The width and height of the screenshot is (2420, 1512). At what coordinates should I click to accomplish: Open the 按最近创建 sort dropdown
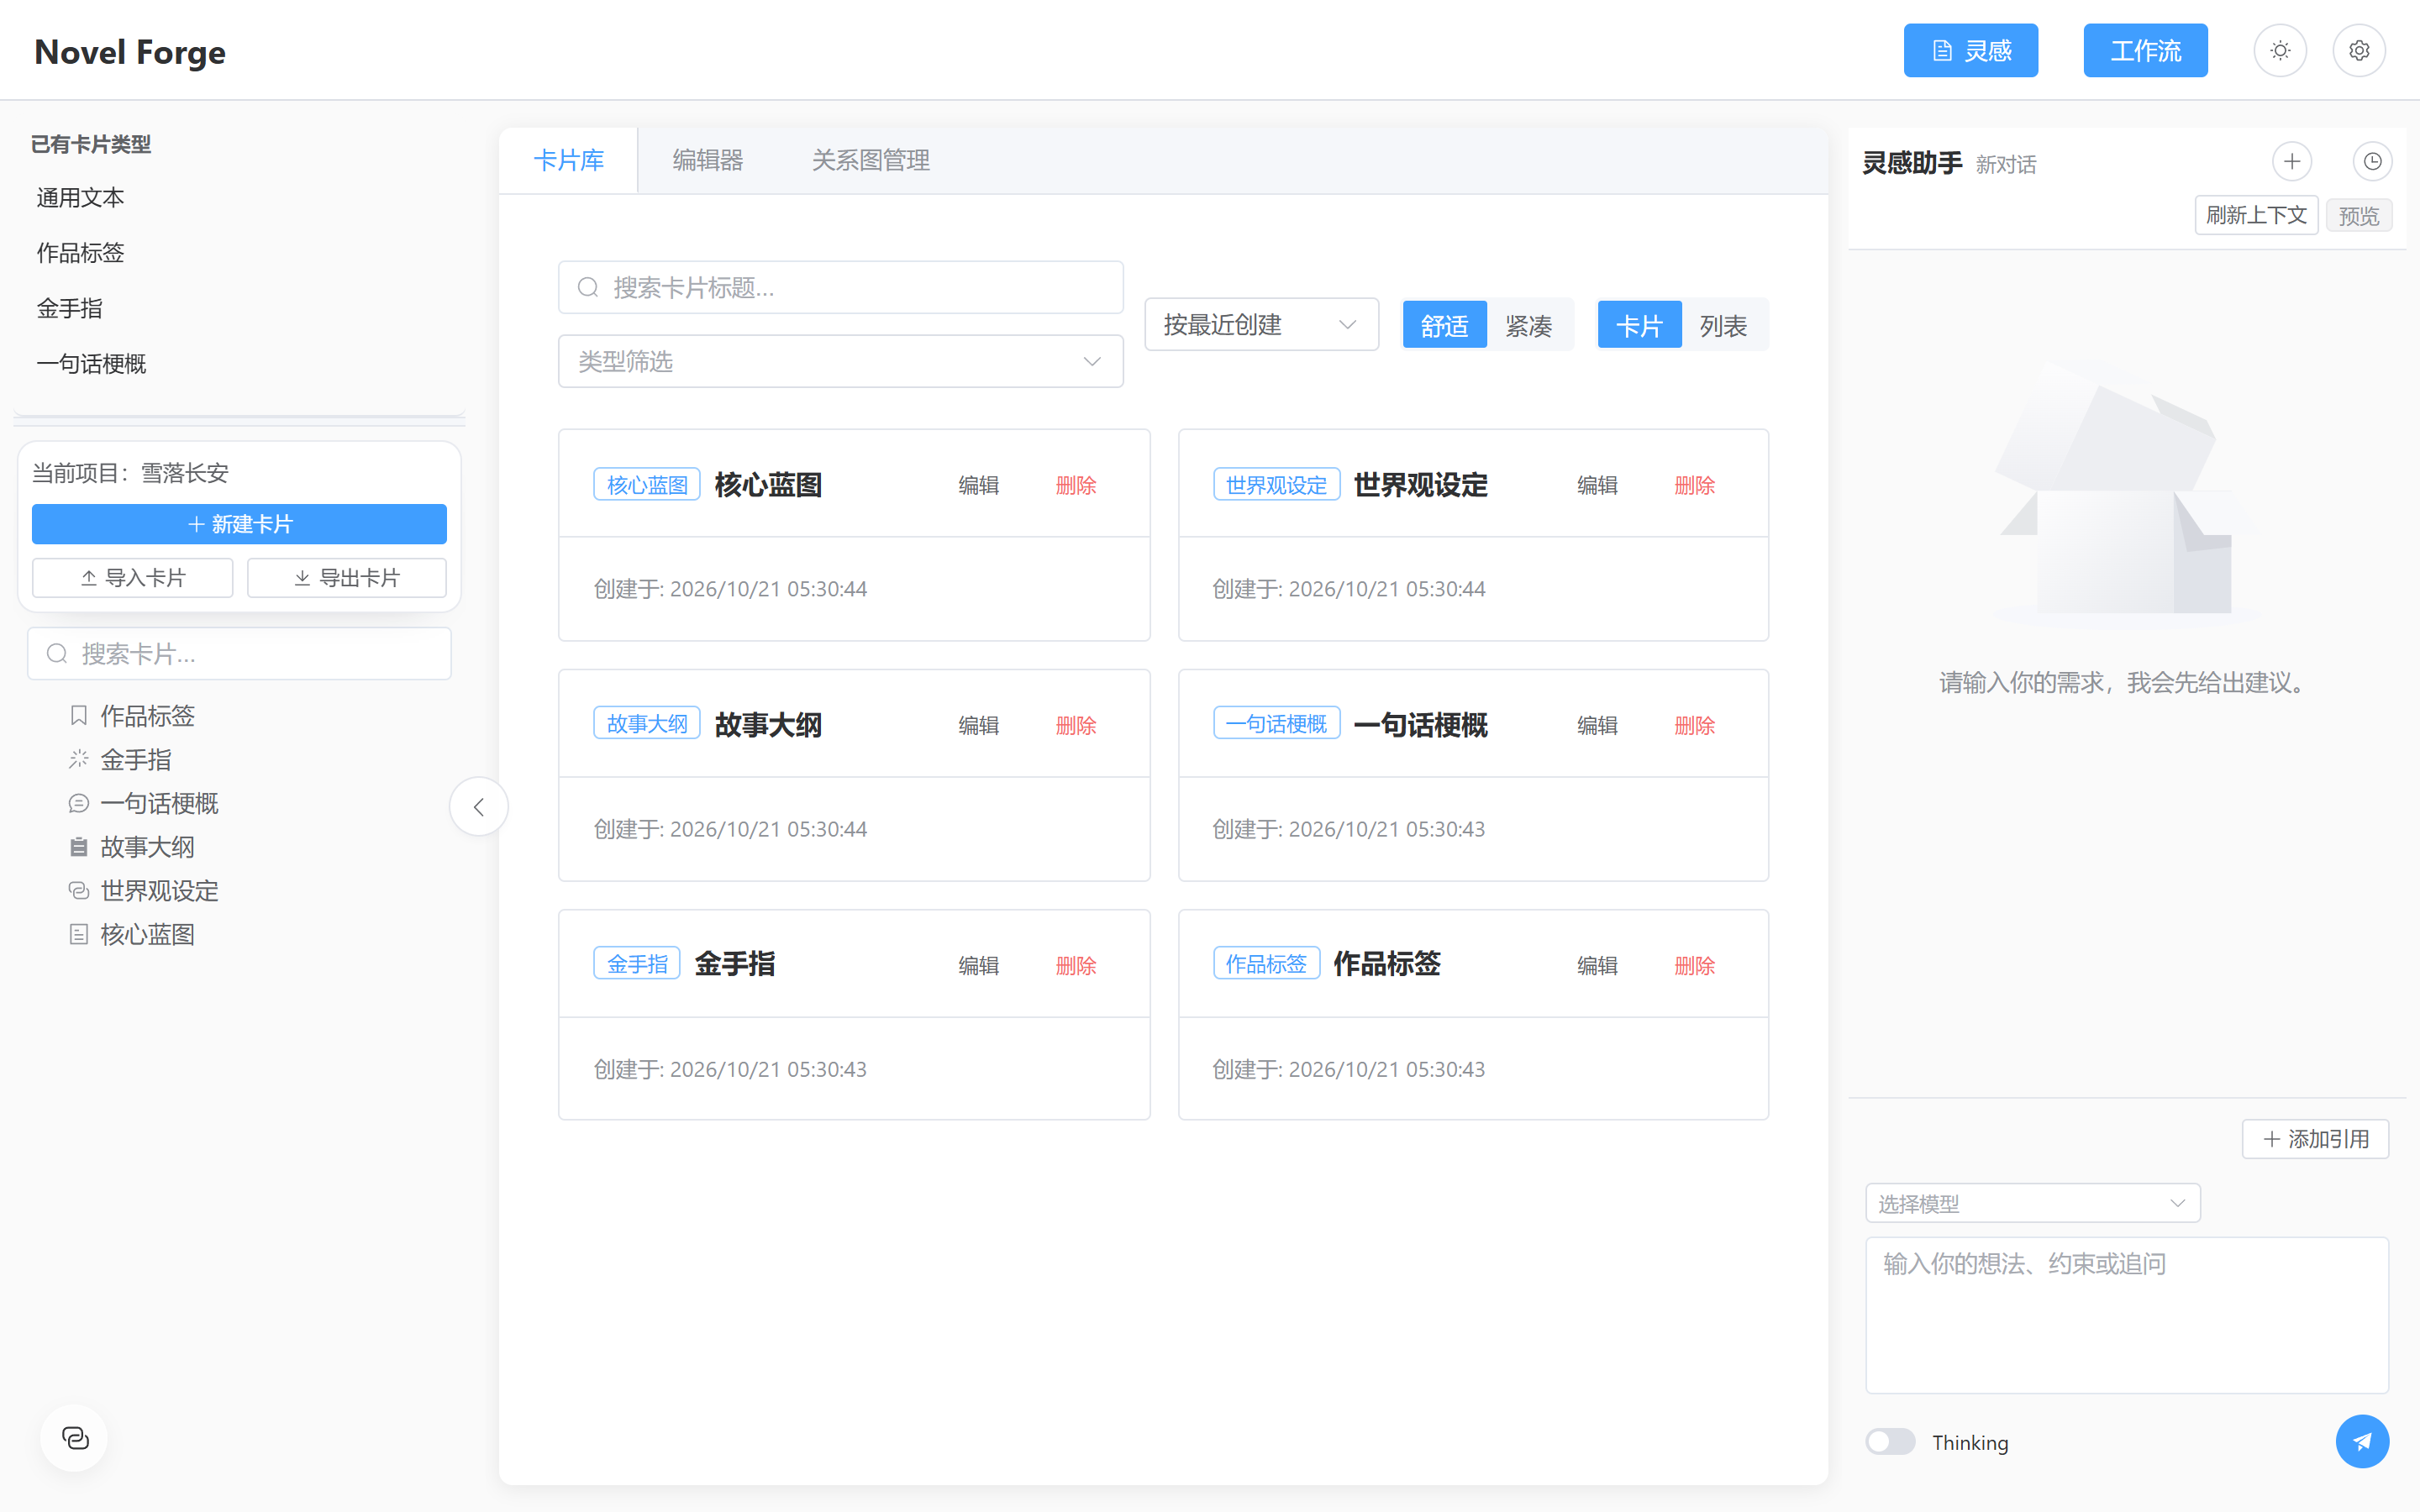coord(1261,324)
